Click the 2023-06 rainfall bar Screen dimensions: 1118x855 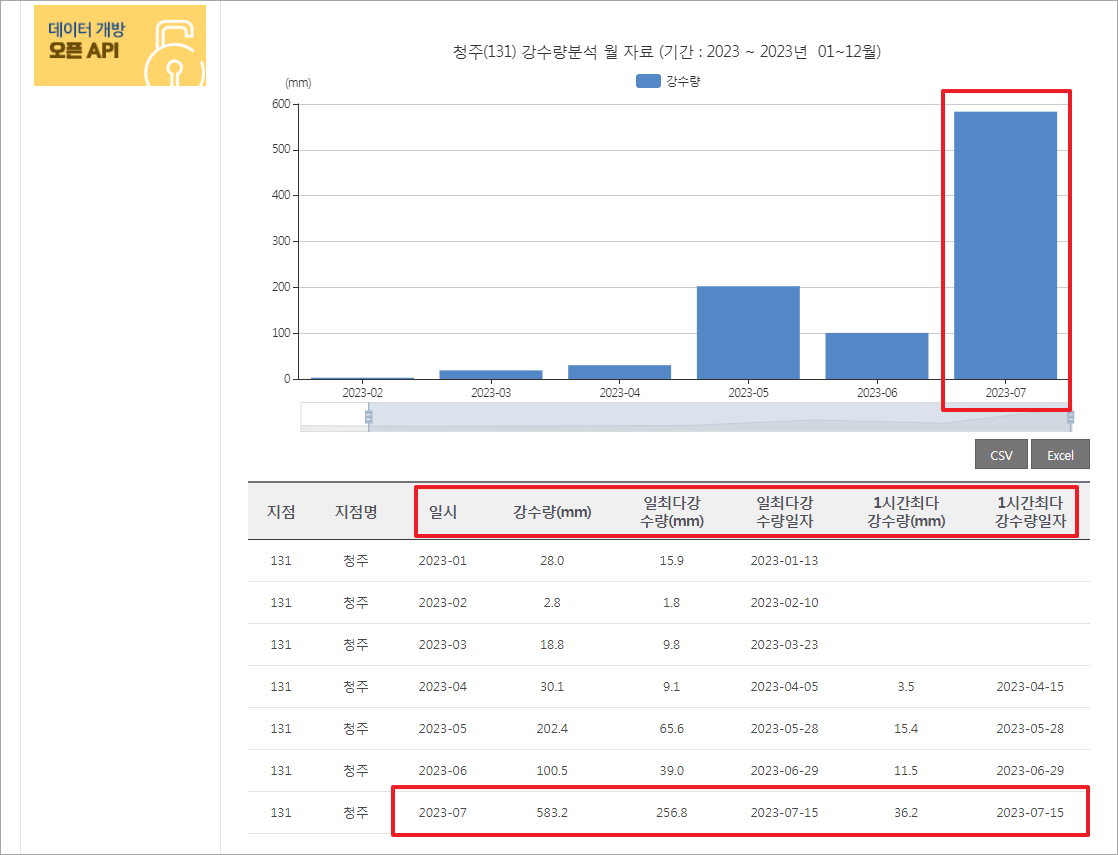[877, 354]
